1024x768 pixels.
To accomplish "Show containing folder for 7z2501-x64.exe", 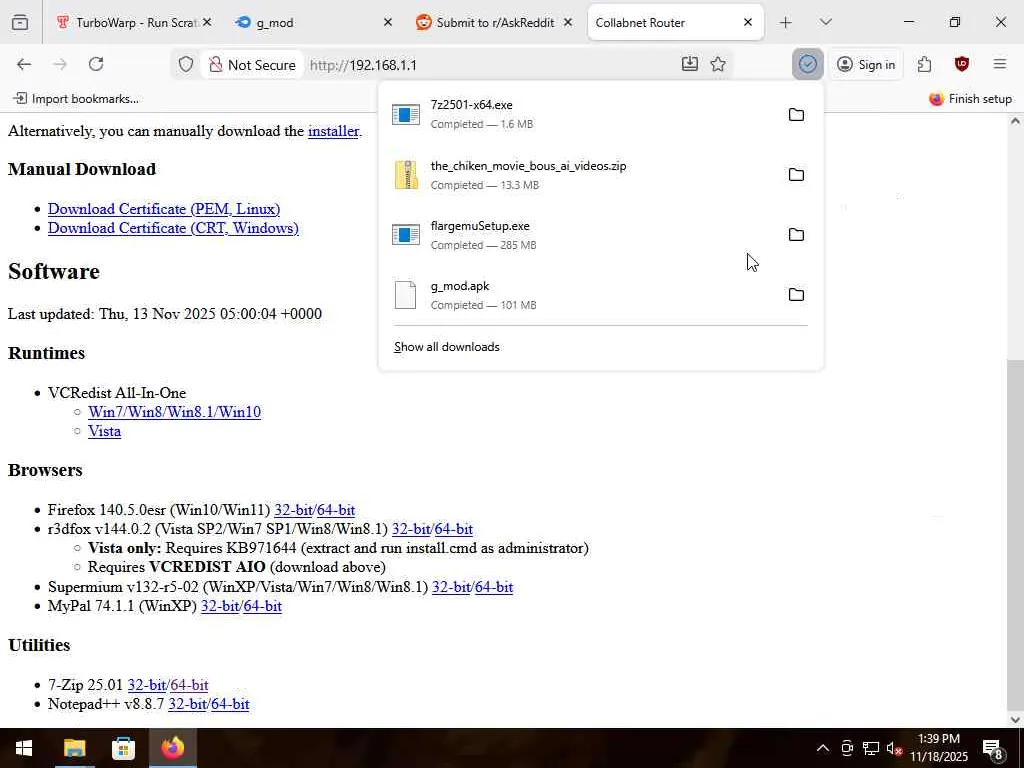I will (796, 115).
